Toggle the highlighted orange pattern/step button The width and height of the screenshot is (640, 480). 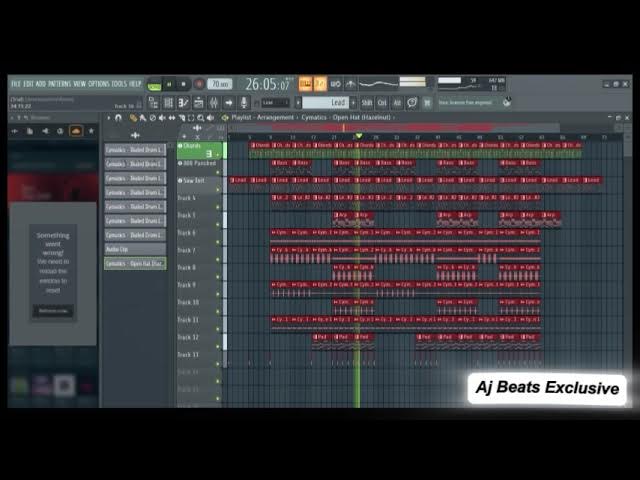point(305,84)
